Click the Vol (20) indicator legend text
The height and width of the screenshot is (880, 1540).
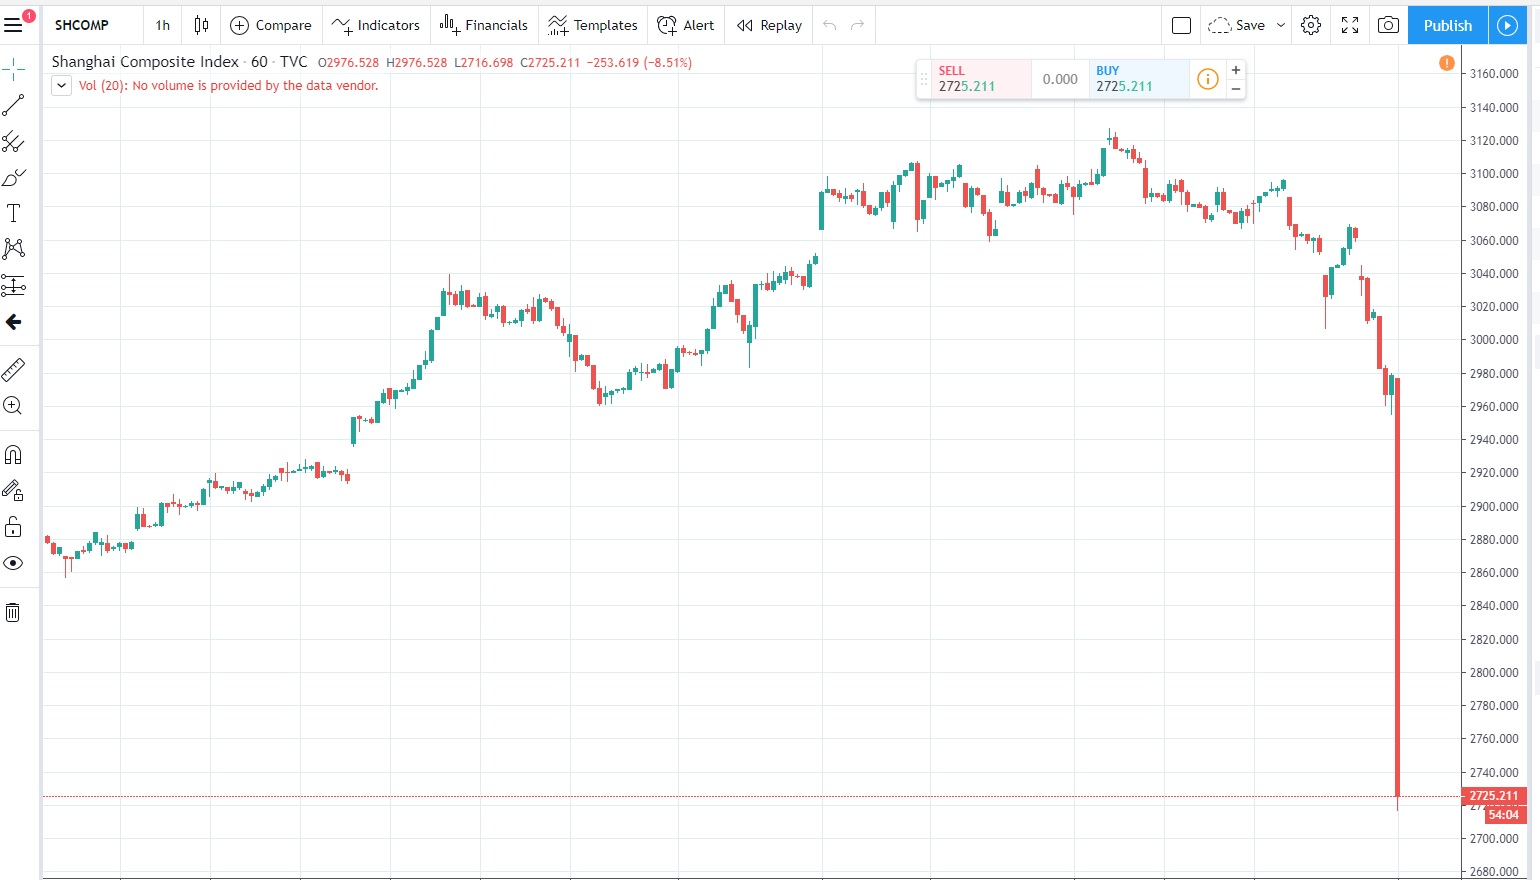click(x=228, y=86)
